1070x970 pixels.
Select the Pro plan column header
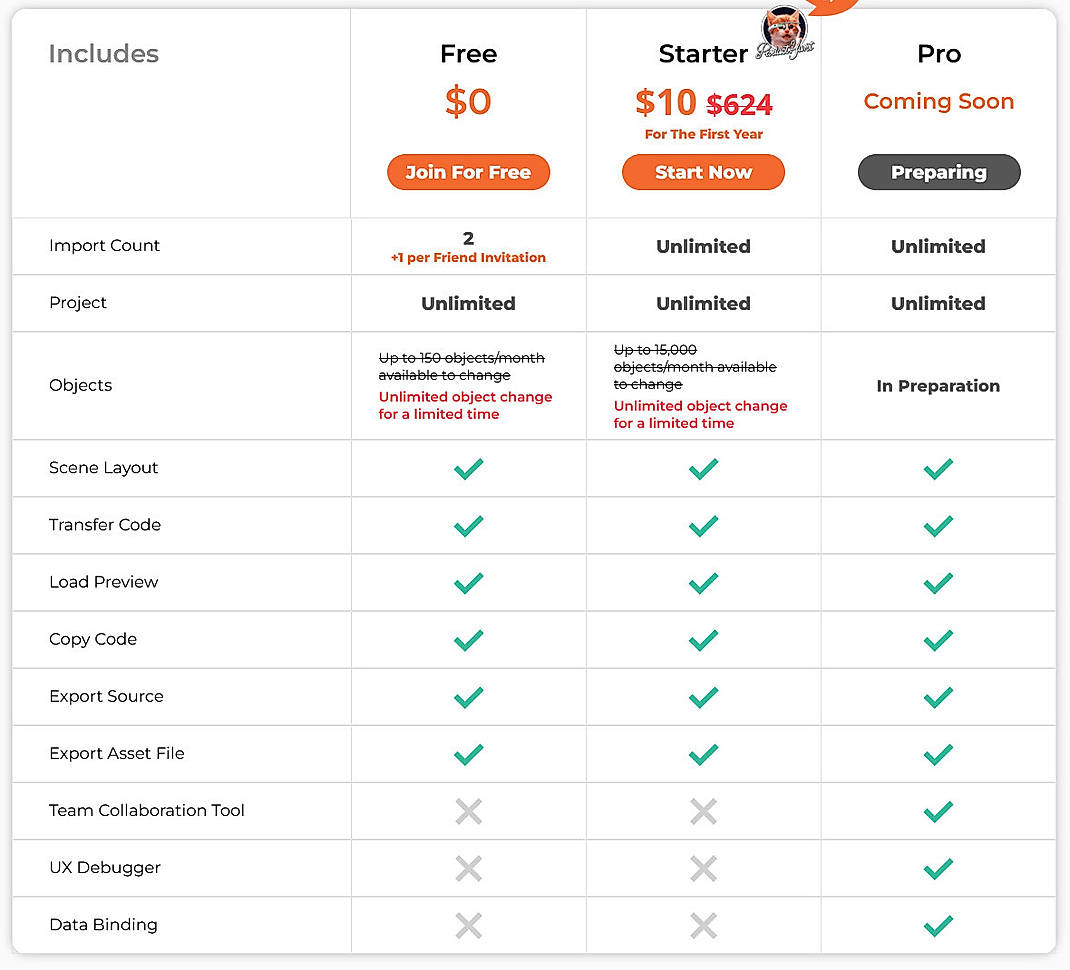click(938, 54)
